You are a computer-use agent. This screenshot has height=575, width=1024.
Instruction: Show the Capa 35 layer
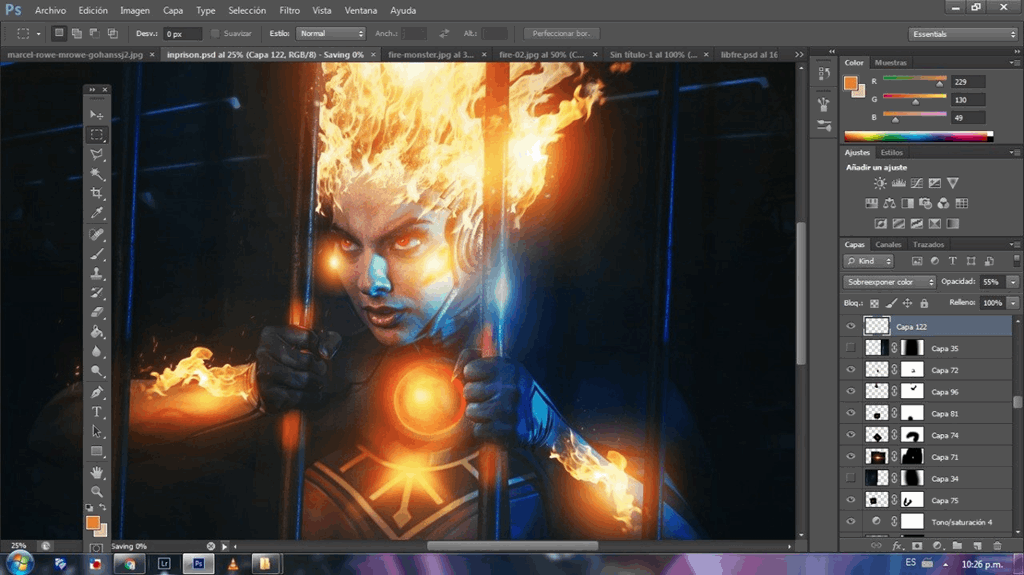(x=850, y=348)
